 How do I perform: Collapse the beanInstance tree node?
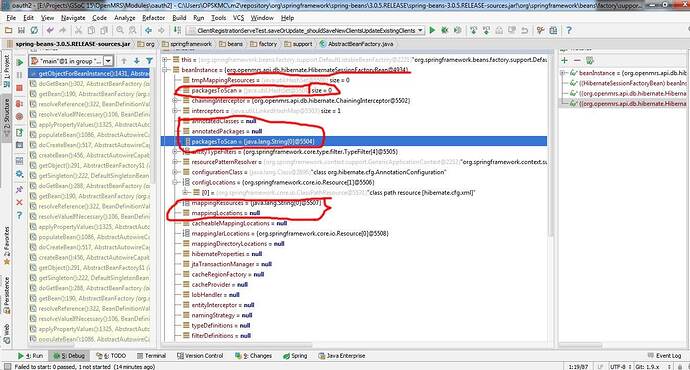point(165,70)
